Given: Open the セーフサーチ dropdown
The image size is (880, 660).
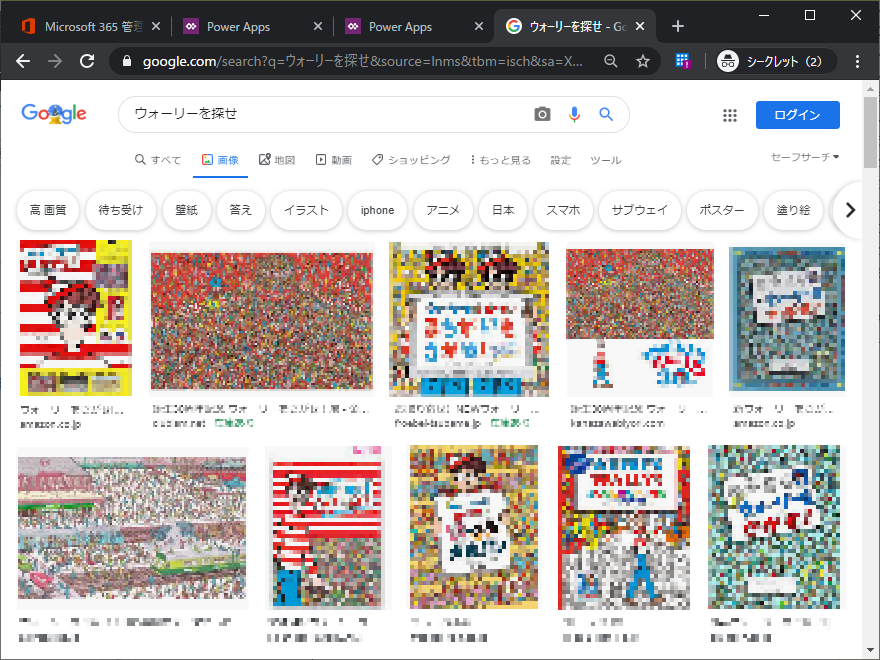Looking at the screenshot, I should point(805,157).
